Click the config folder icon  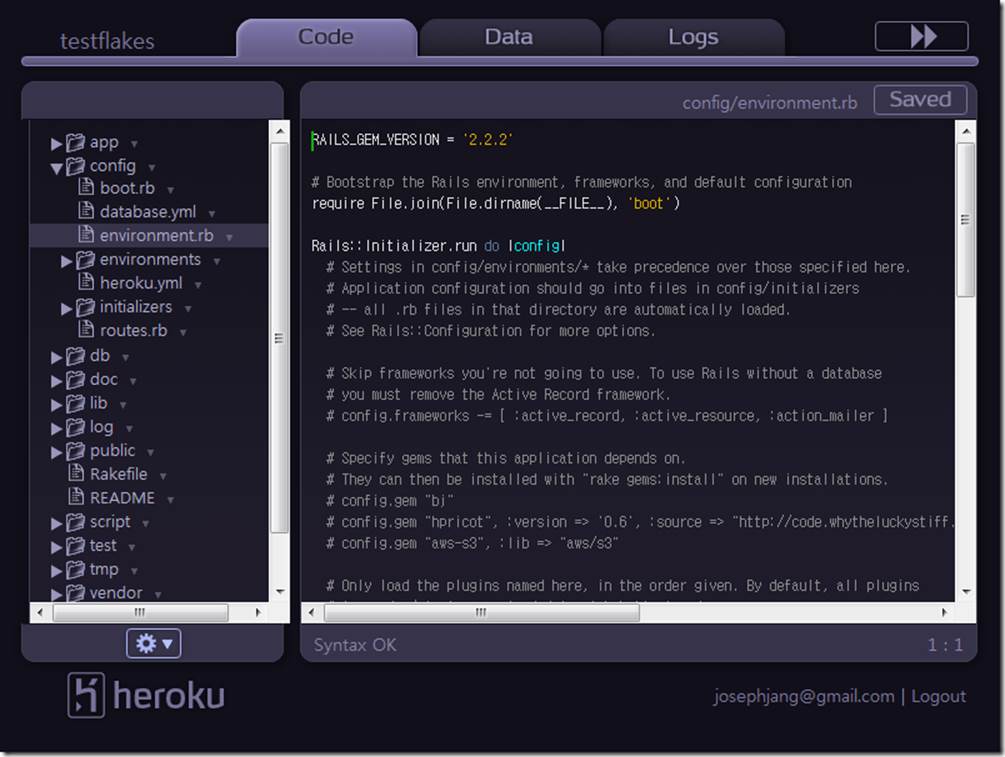pyautogui.click(x=75, y=165)
